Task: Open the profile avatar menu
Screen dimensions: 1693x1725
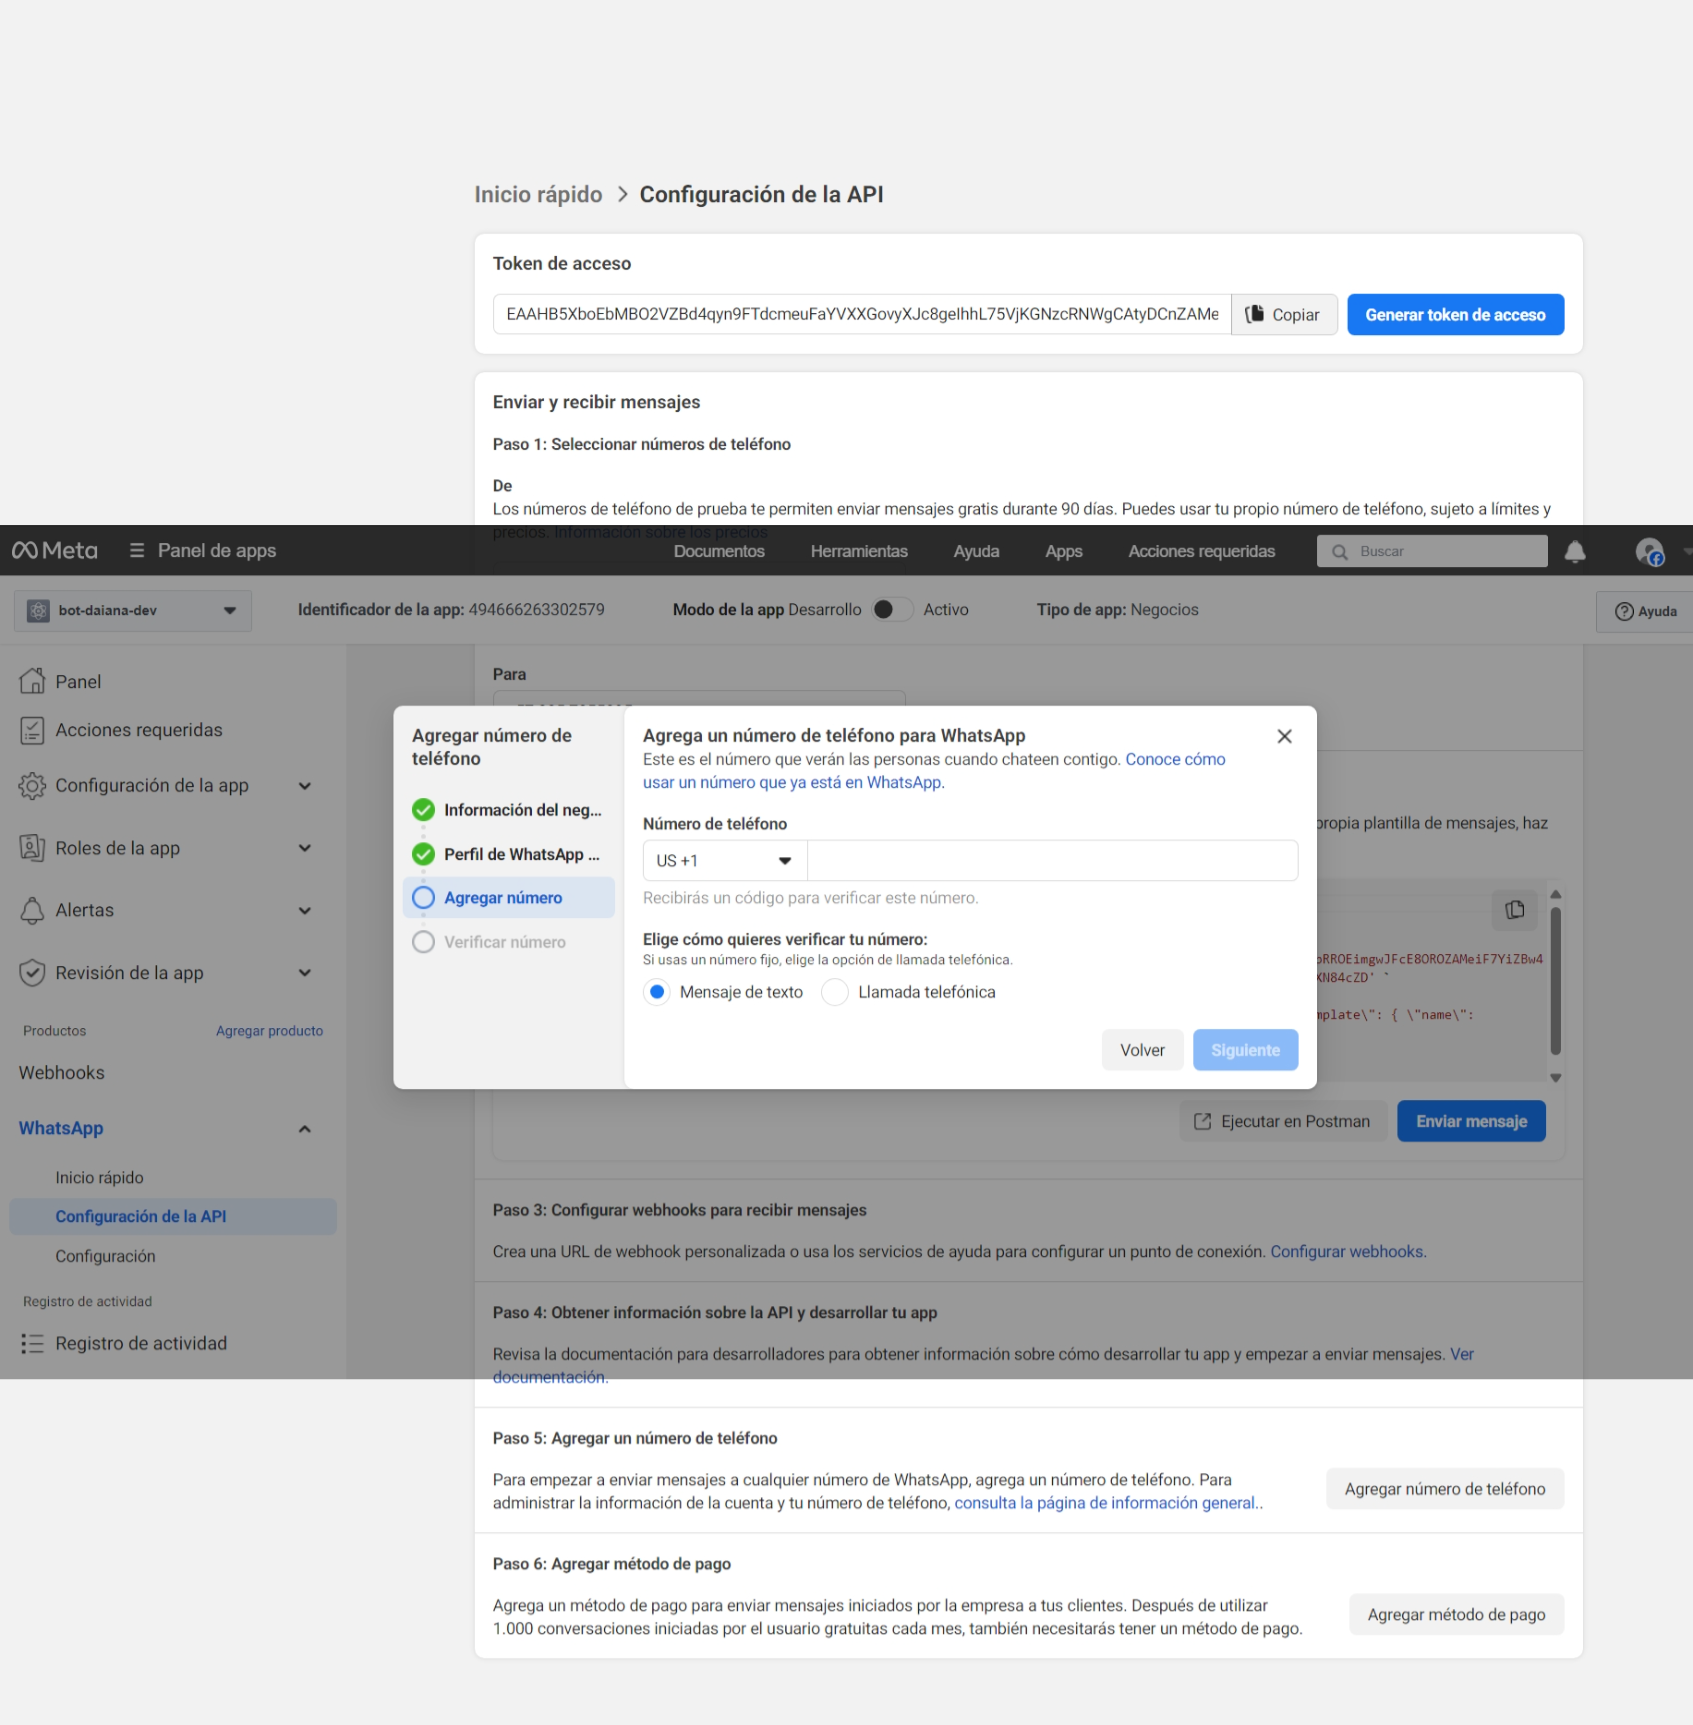Action: (1649, 551)
